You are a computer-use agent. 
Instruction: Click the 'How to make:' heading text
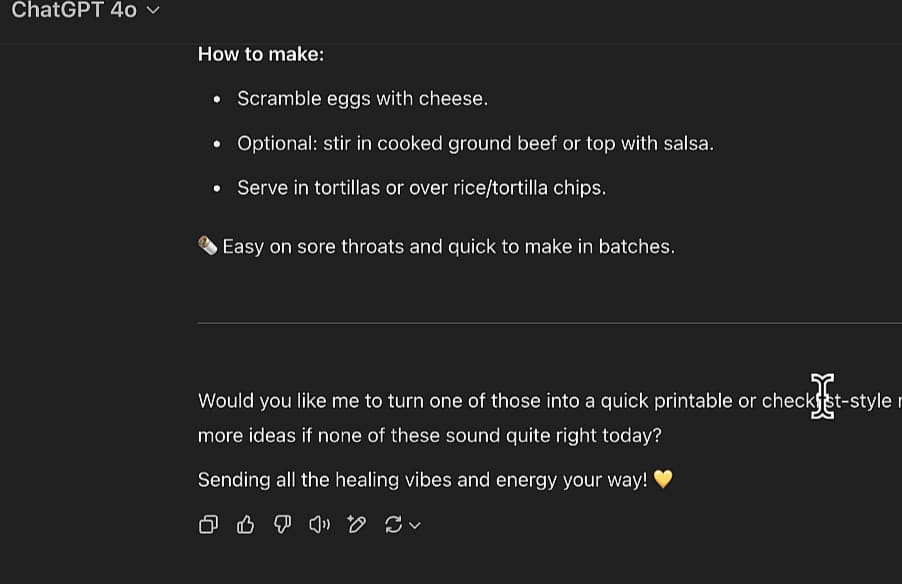pos(260,53)
